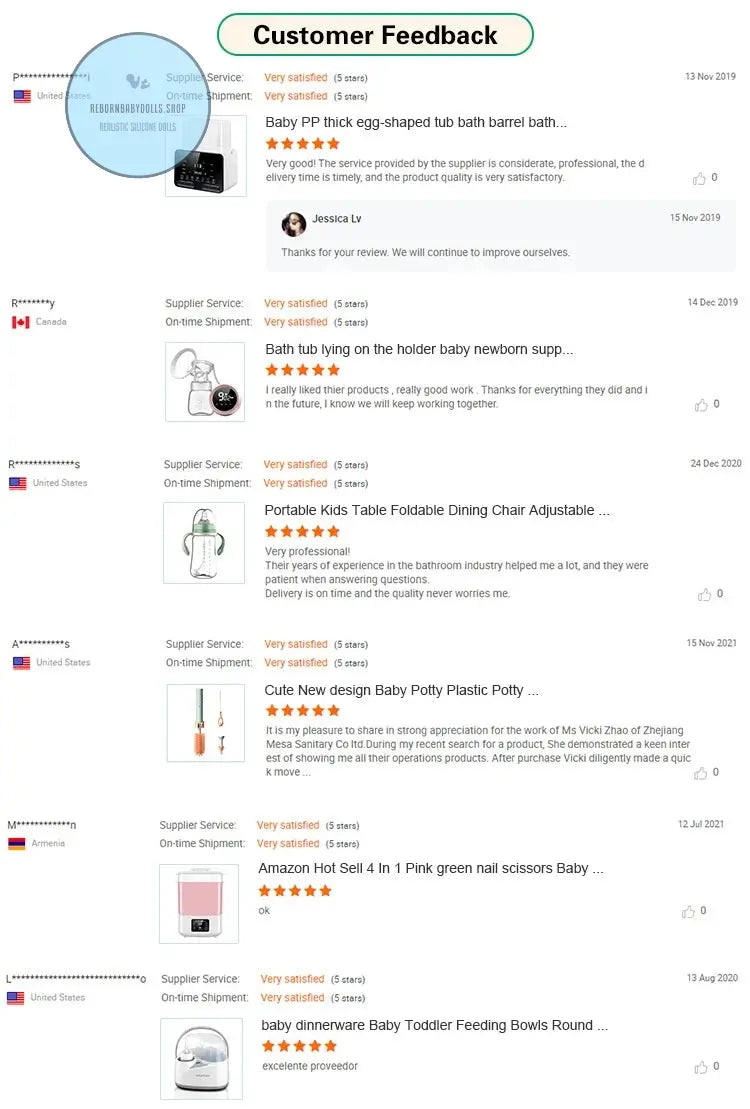Click thumbs-up on the 14 Dec 2019 review
750x1109 pixels.
(x=701, y=405)
